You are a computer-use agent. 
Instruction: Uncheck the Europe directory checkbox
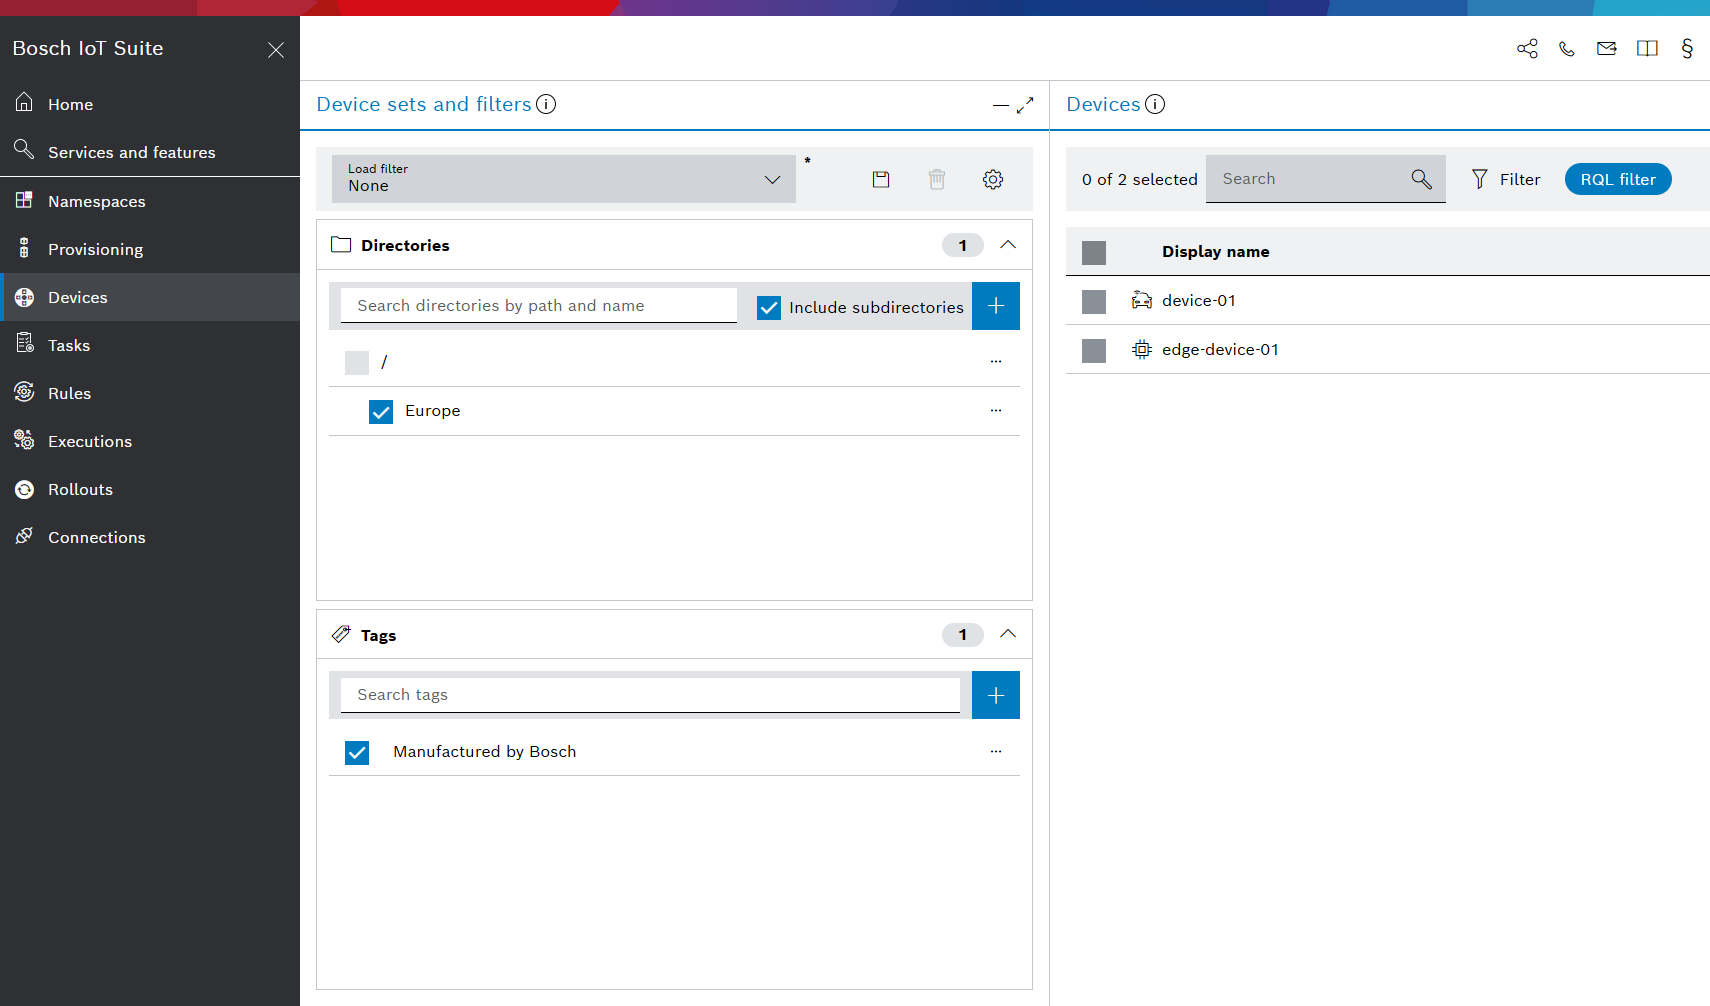point(381,411)
